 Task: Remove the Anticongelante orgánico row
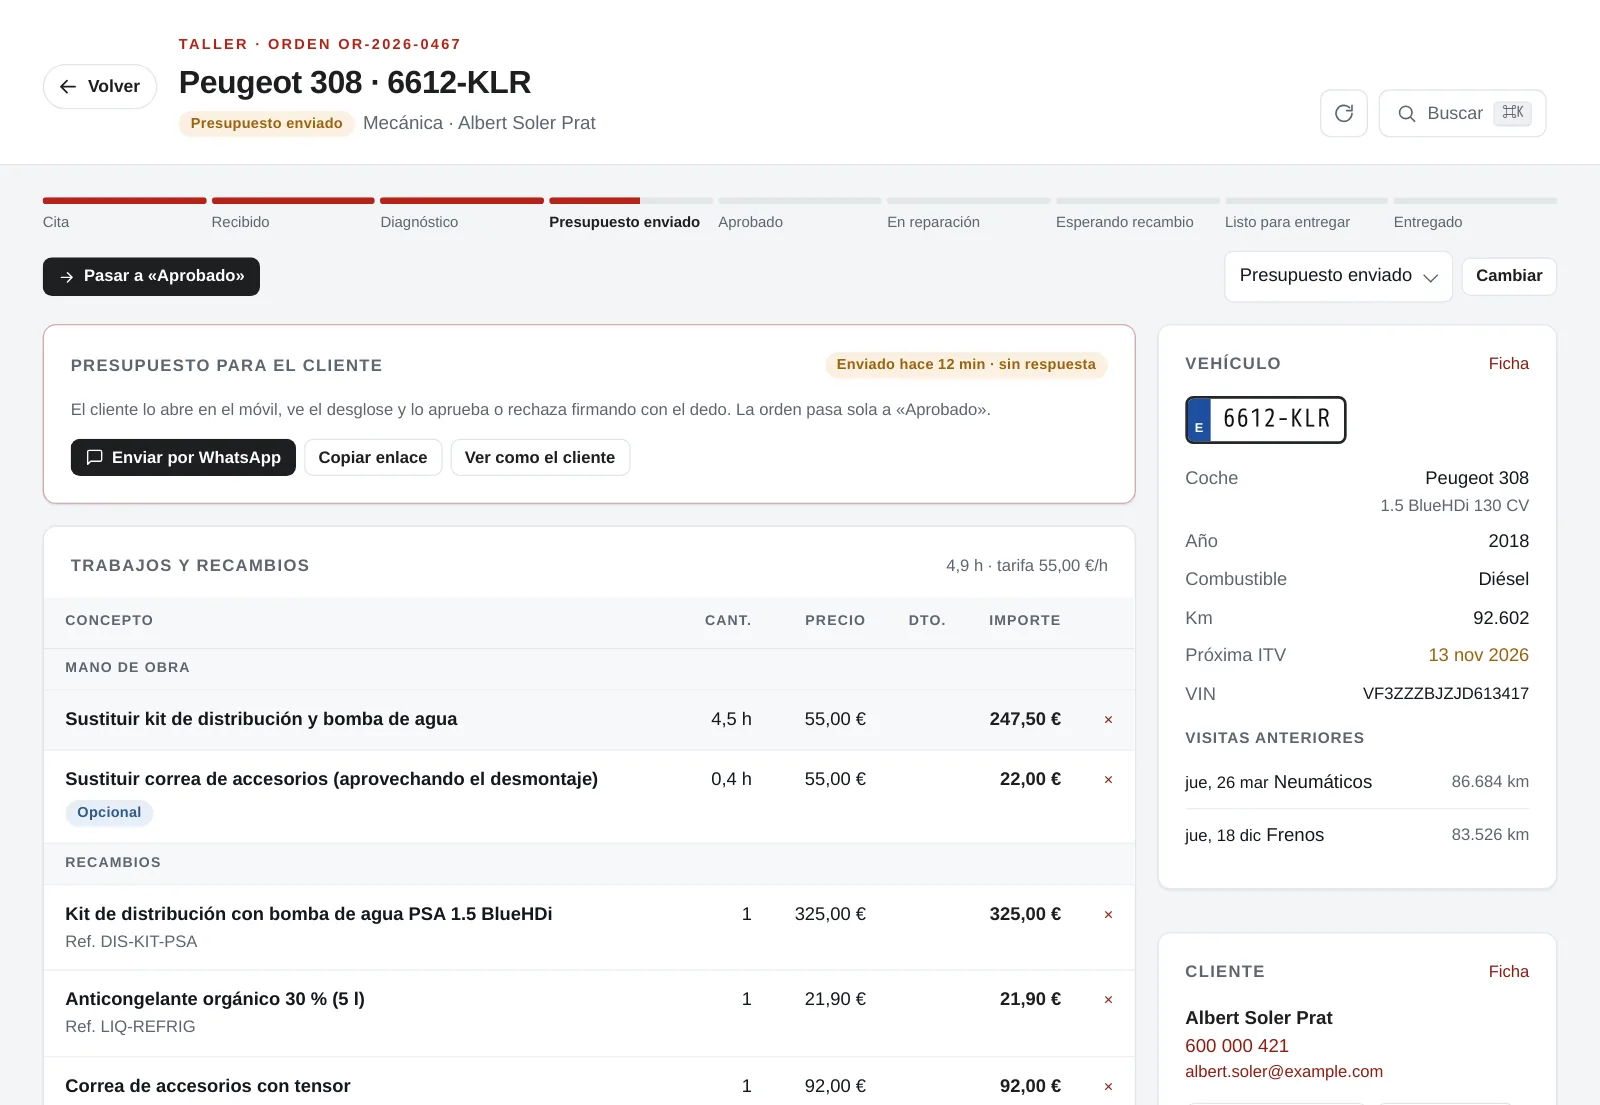click(1108, 1000)
